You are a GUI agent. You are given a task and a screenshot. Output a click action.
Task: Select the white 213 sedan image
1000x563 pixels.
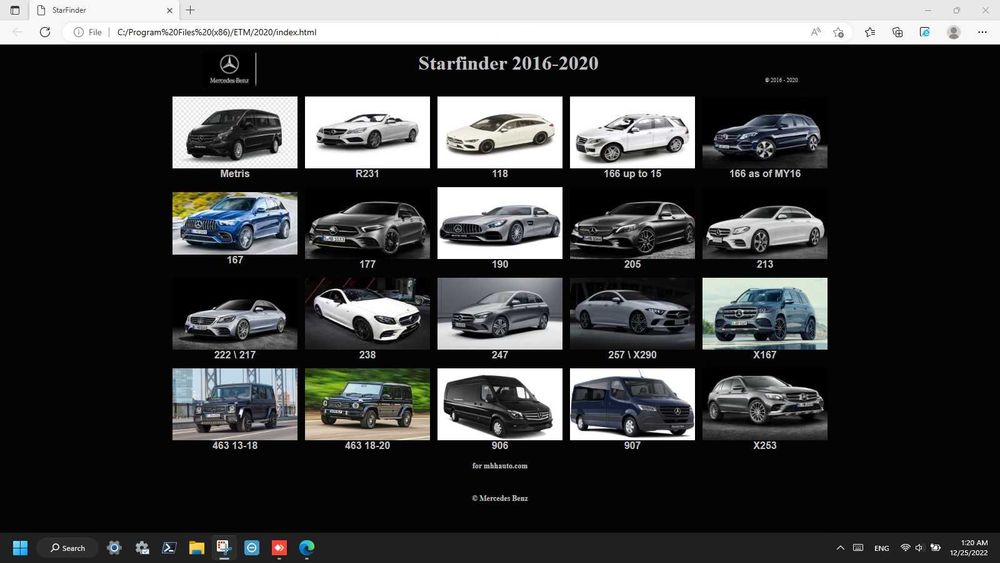tap(765, 223)
